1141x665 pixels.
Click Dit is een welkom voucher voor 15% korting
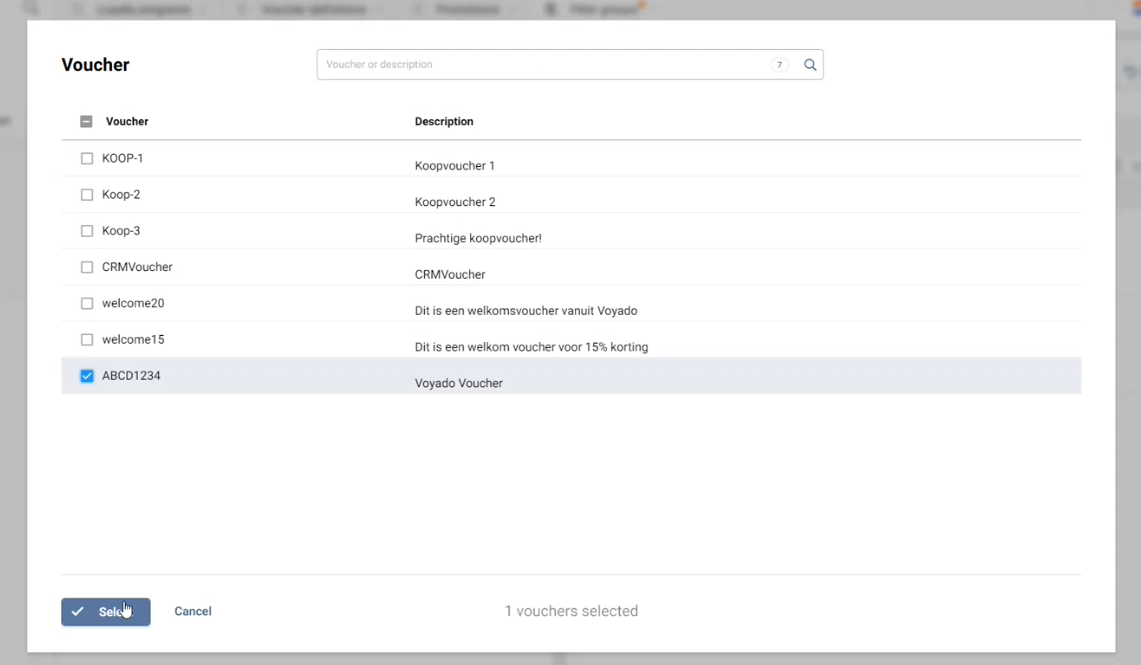pos(531,347)
